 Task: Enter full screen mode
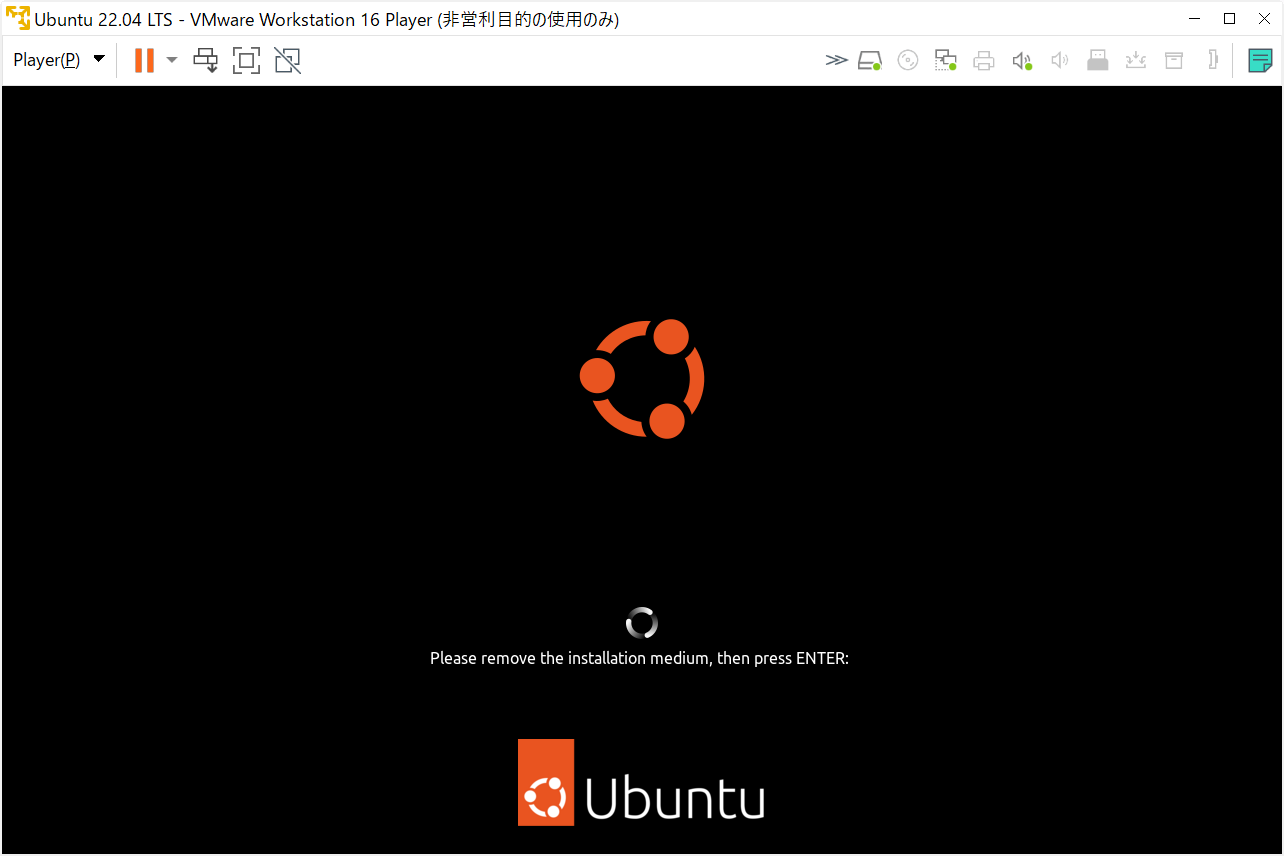246,61
